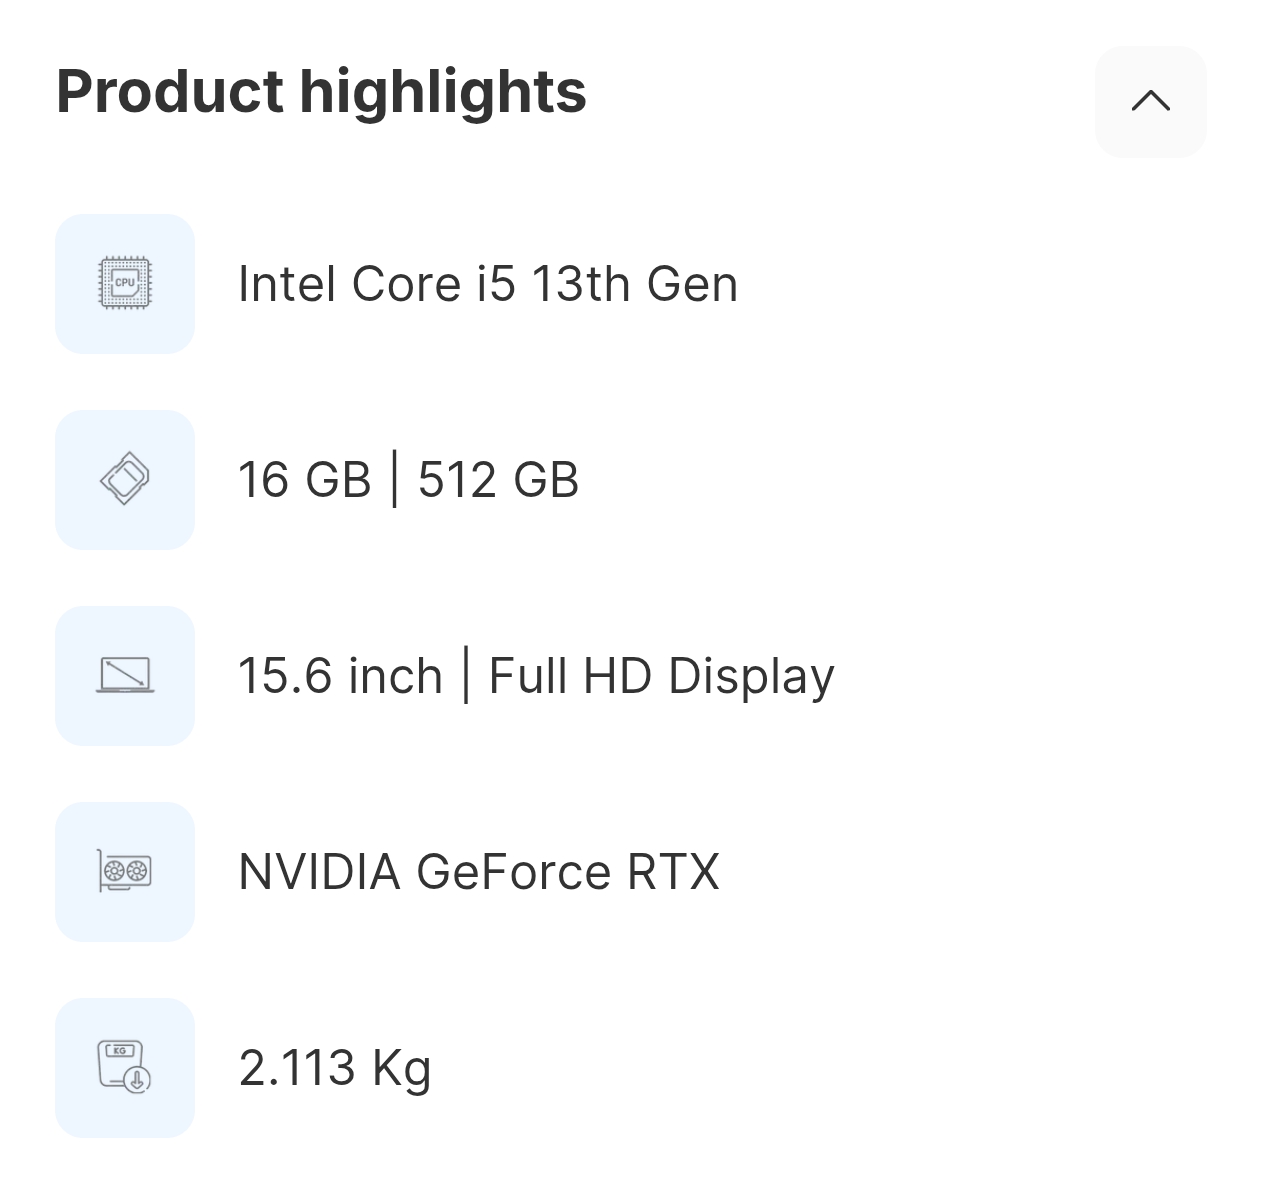Click the NVIDIA GeForce RTX highlight
Viewport: 1262px width, 1190px height.
click(x=478, y=872)
